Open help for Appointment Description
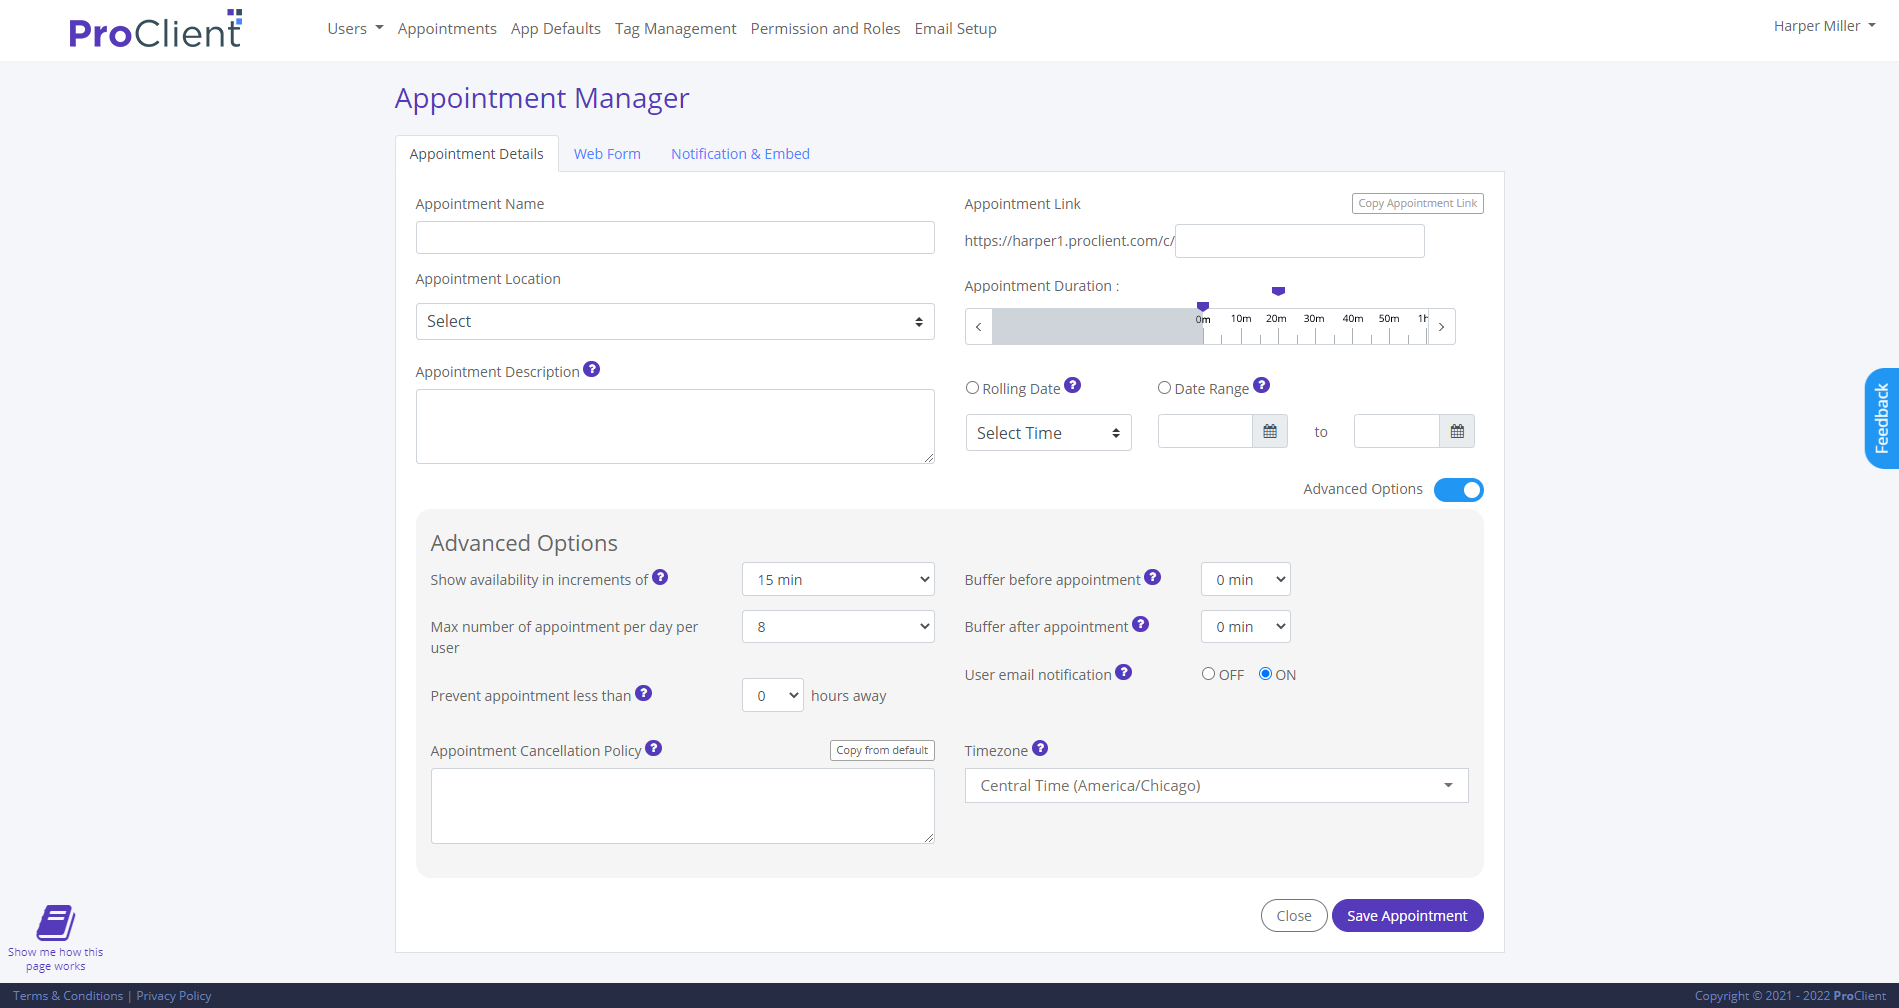The width and height of the screenshot is (1899, 1008). pos(592,369)
